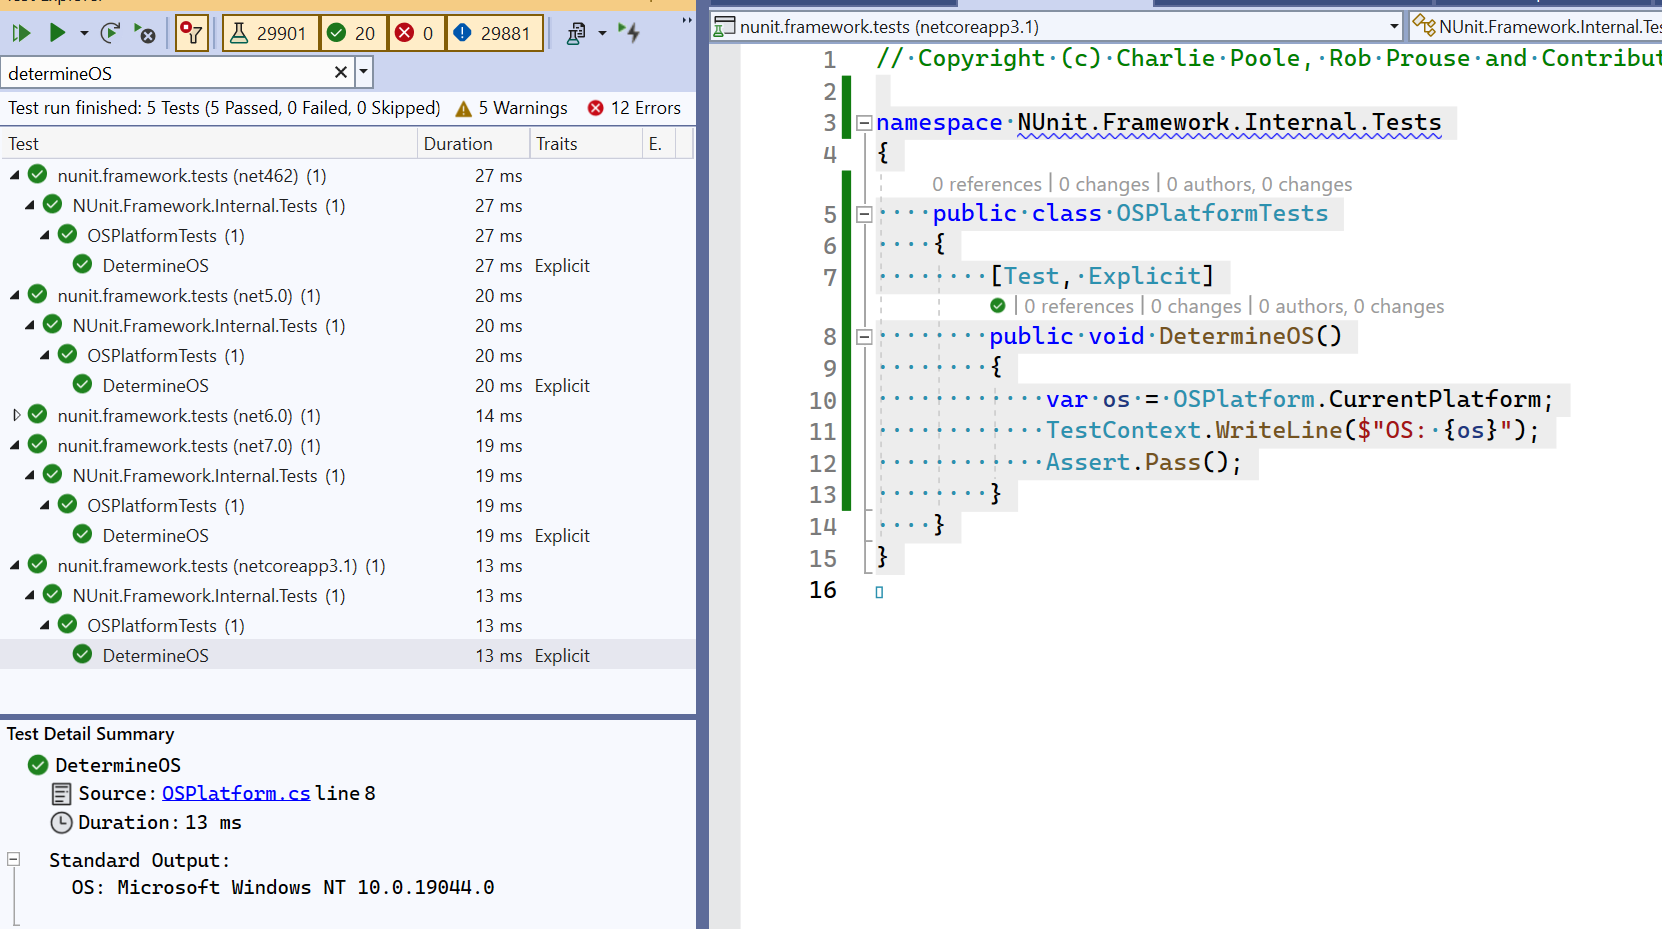This screenshot has width=1662, height=929.
Task: Enable Run Tests After Build
Action: point(630,33)
